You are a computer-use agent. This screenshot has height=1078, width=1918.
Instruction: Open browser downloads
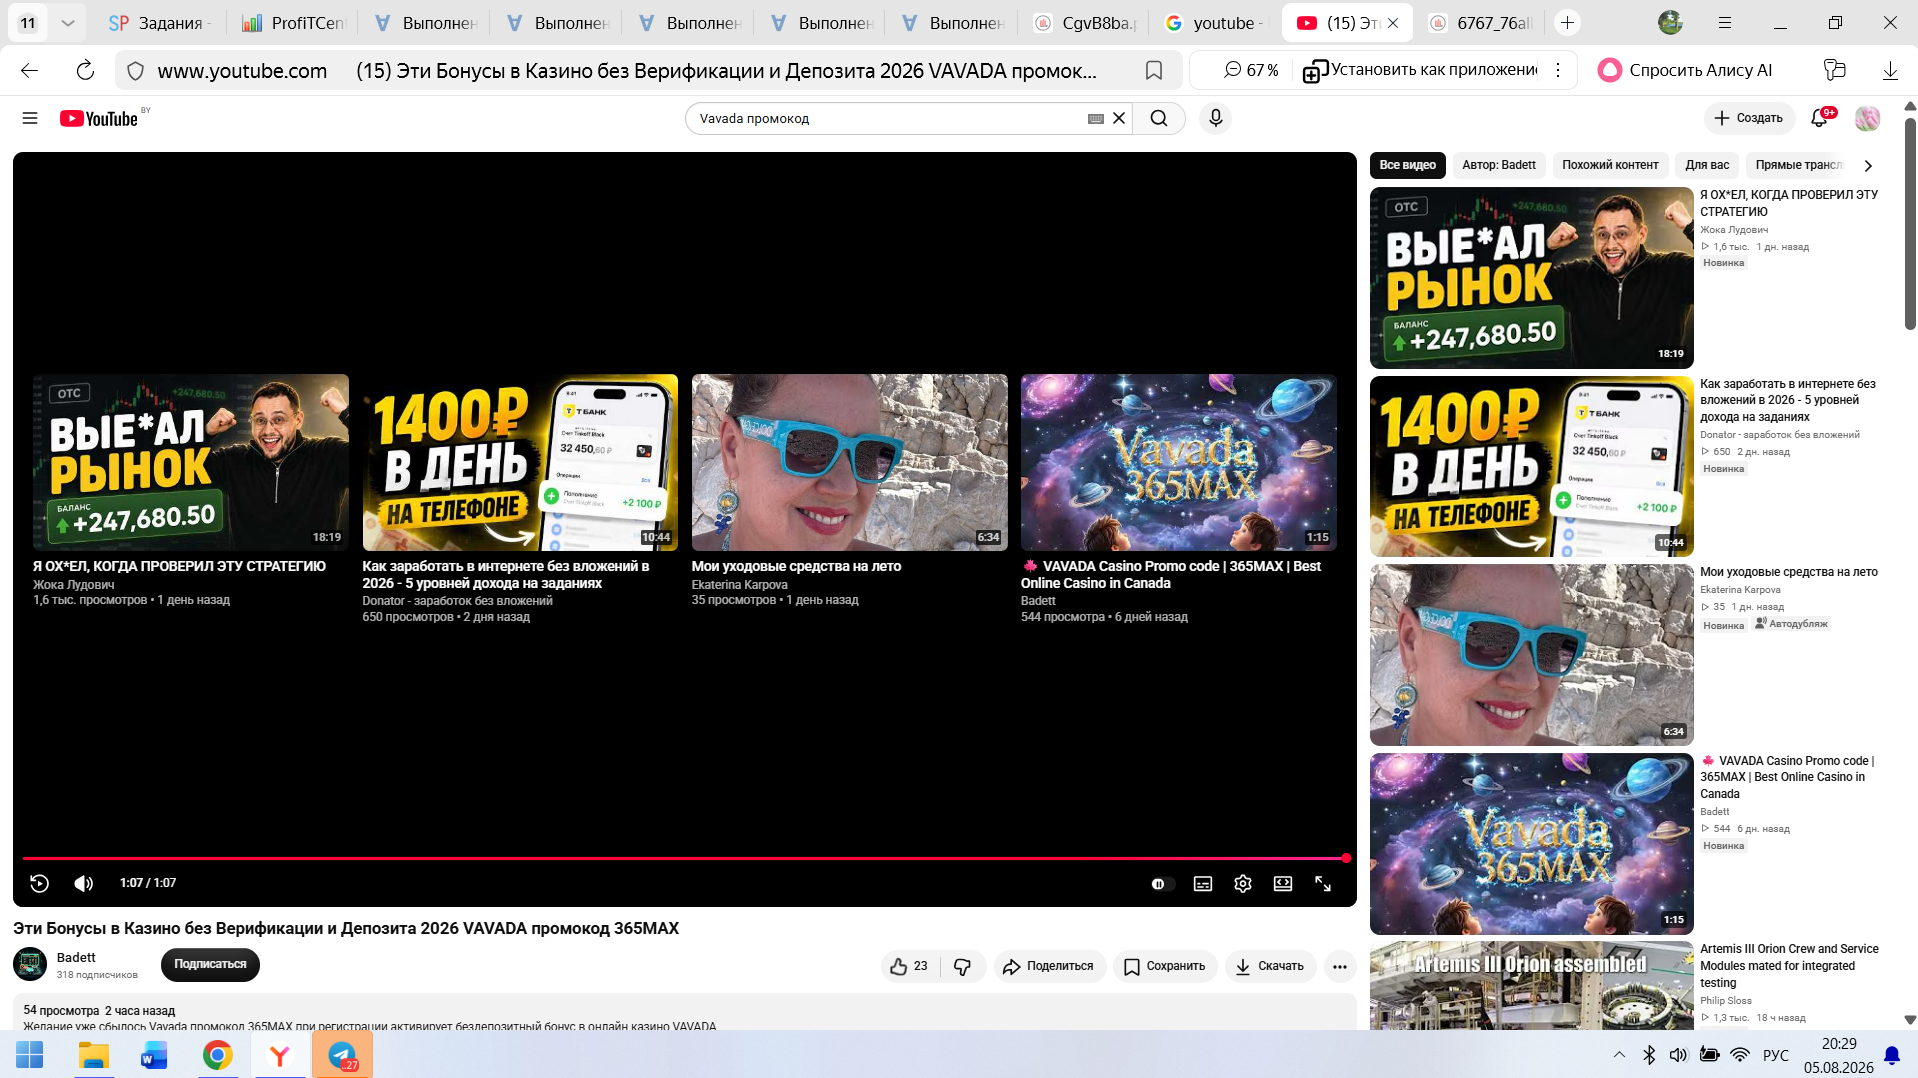point(1890,70)
